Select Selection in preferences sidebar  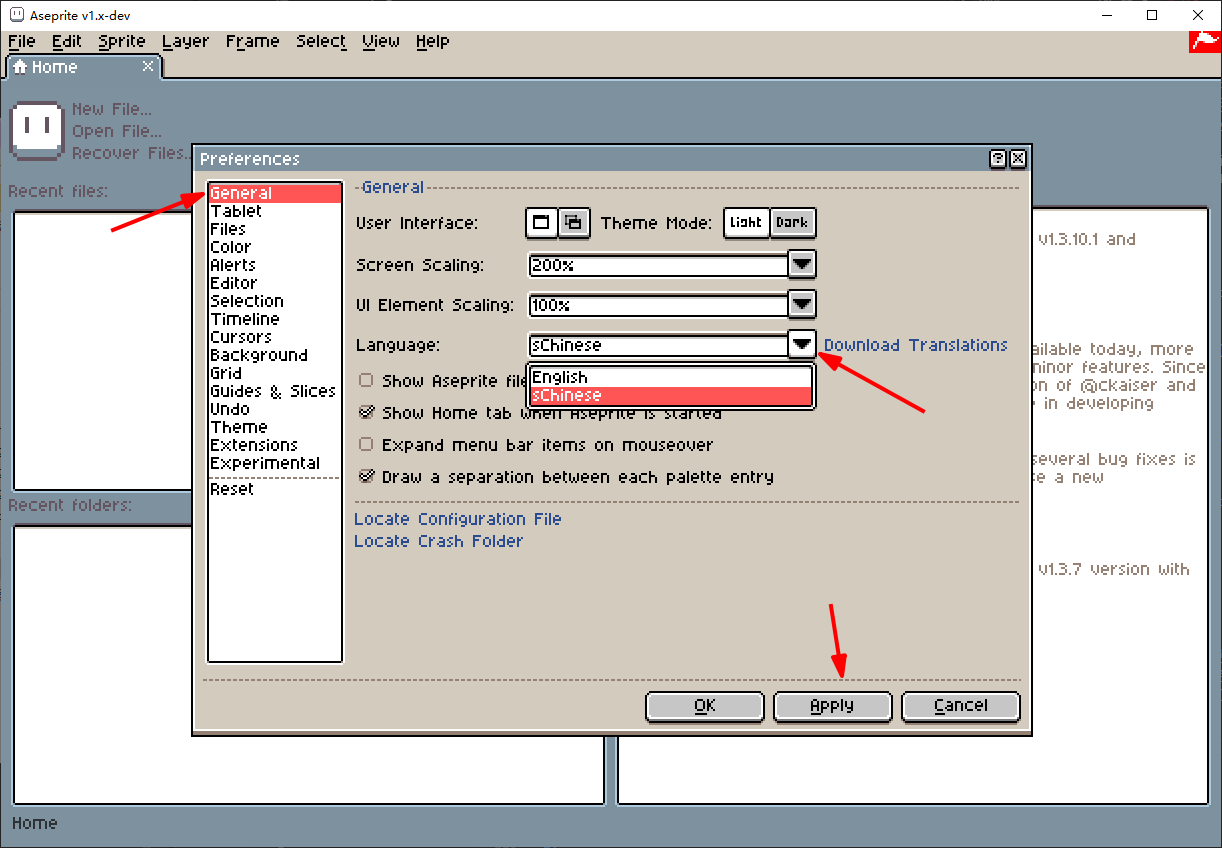click(275, 301)
